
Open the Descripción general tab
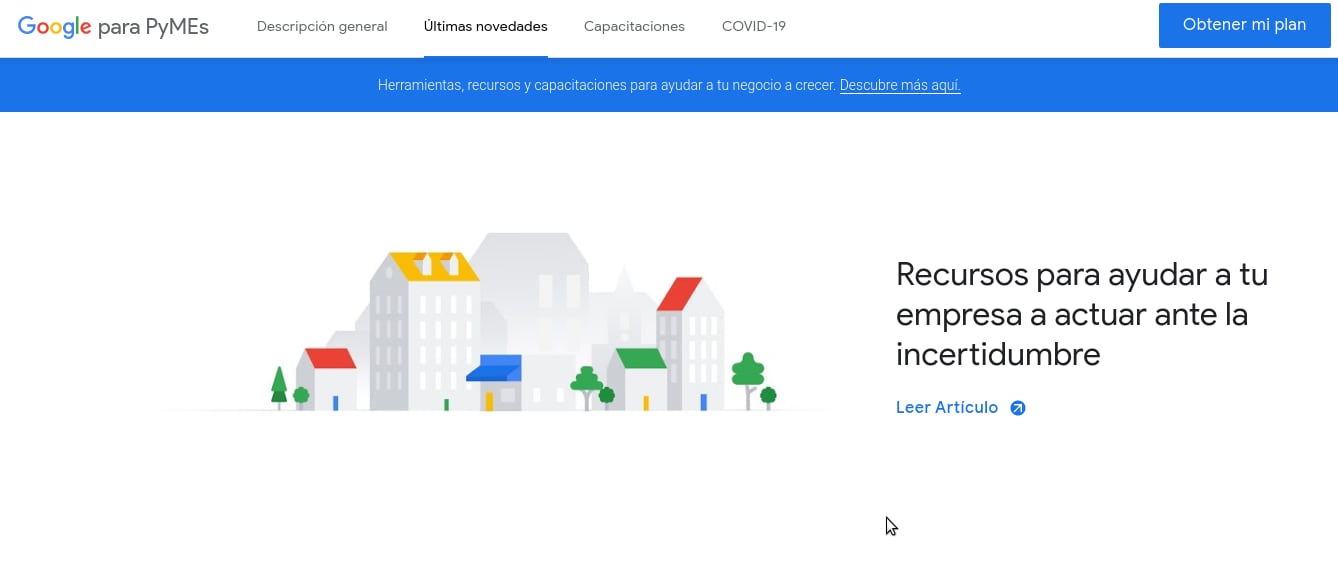[322, 27]
